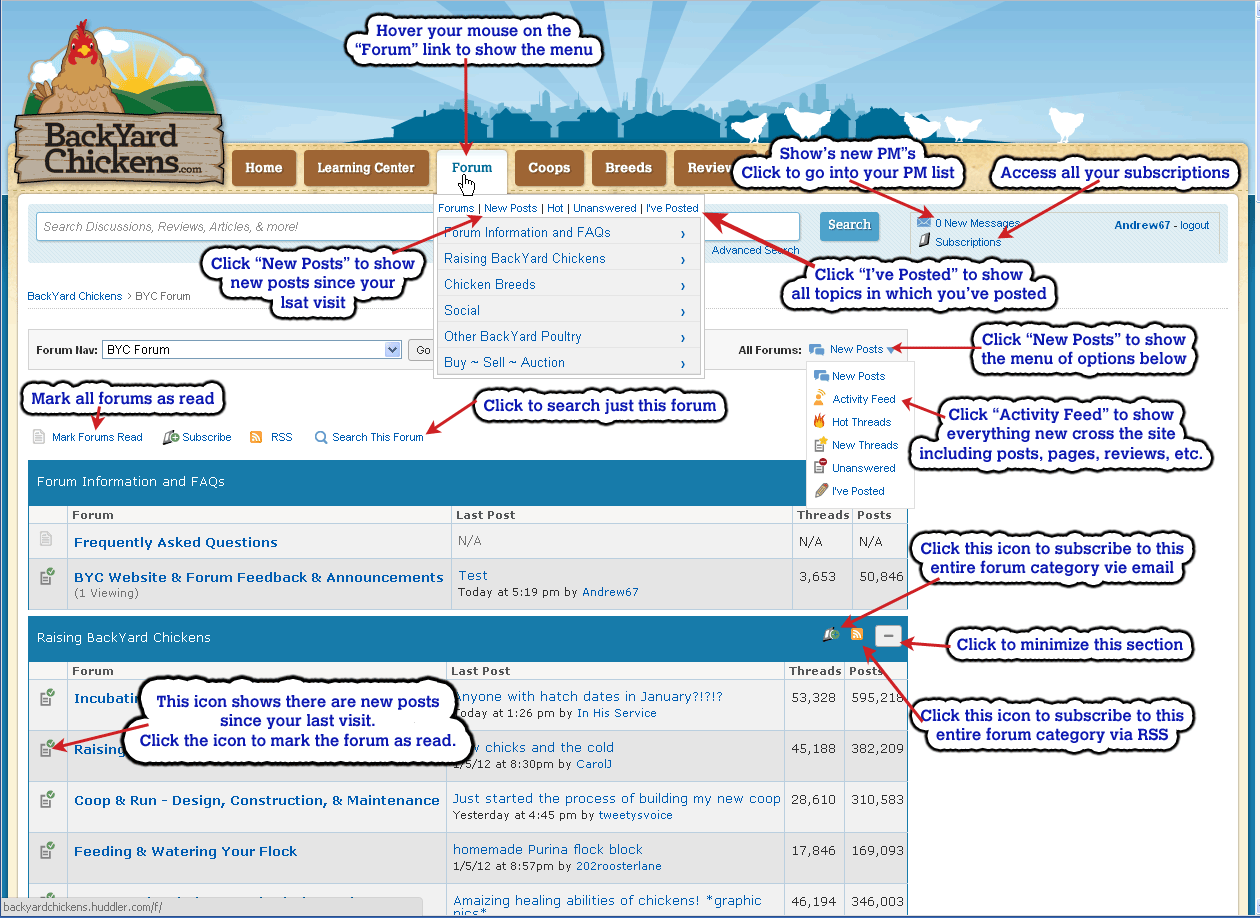Image resolution: width=1260 pixels, height=918 pixels.
Task: Click email subscribe icon in Raising BackYard Chickens header
Action: 831,634
